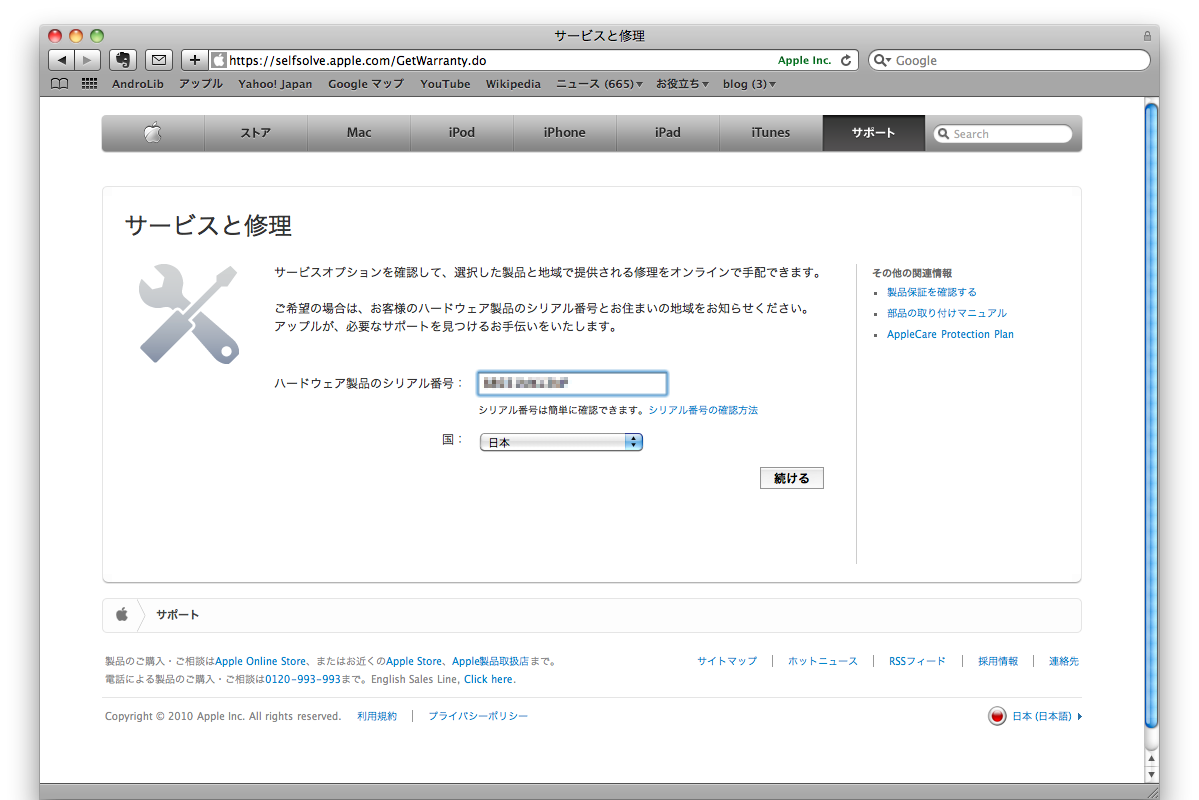Image resolution: width=1199 pixels, height=800 pixels.
Task: Open 部品の取り付けマニュアル link
Action: coord(947,313)
